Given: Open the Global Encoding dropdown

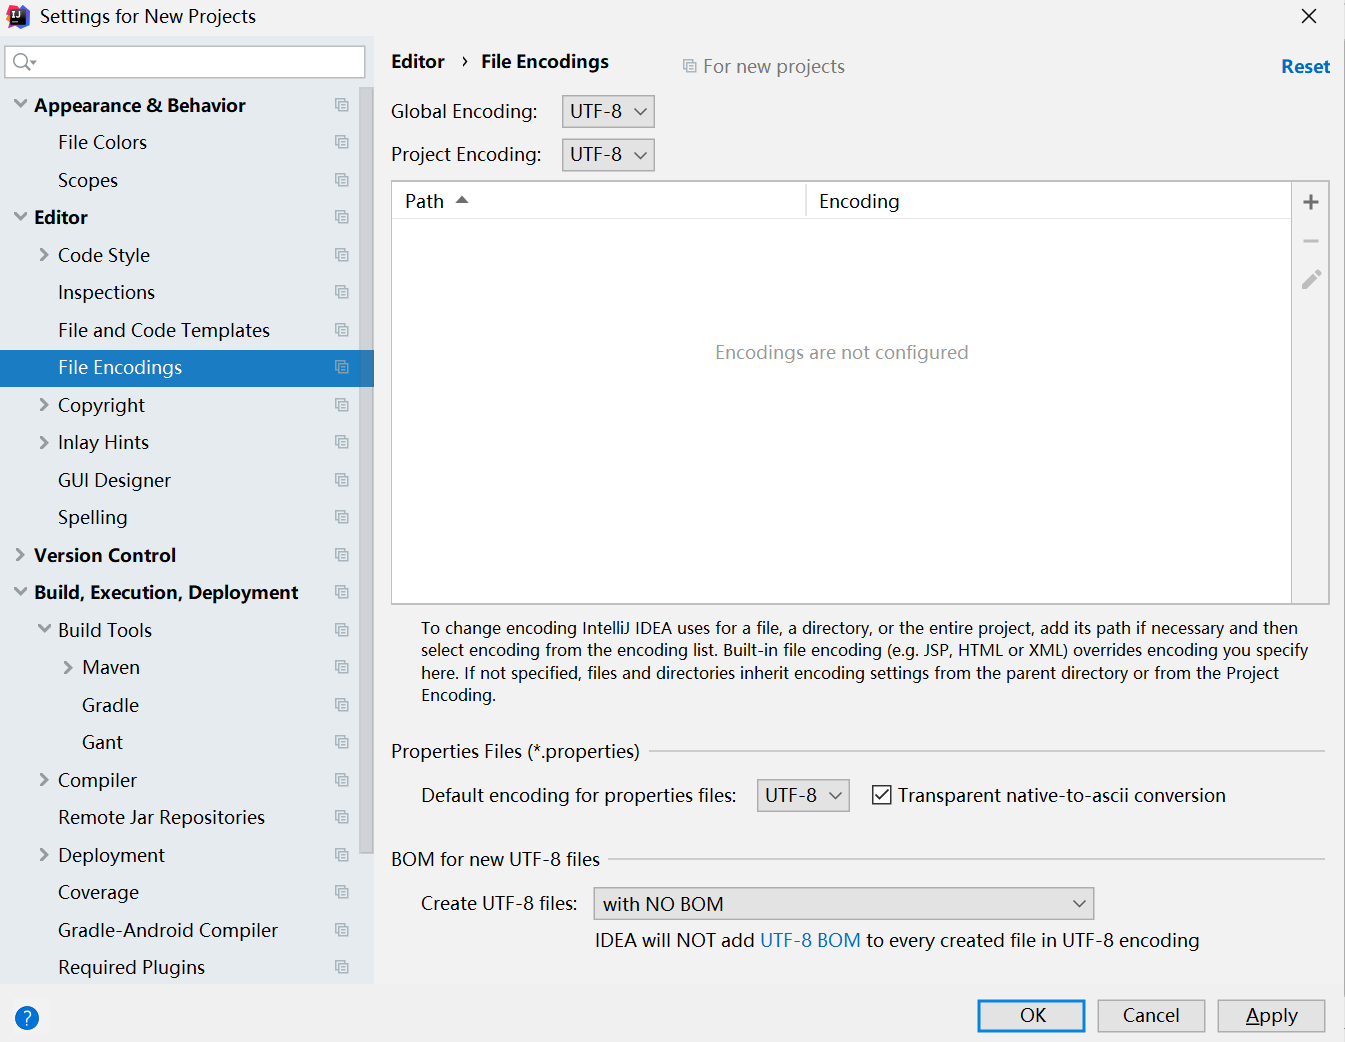Looking at the screenshot, I should pyautogui.click(x=608, y=111).
